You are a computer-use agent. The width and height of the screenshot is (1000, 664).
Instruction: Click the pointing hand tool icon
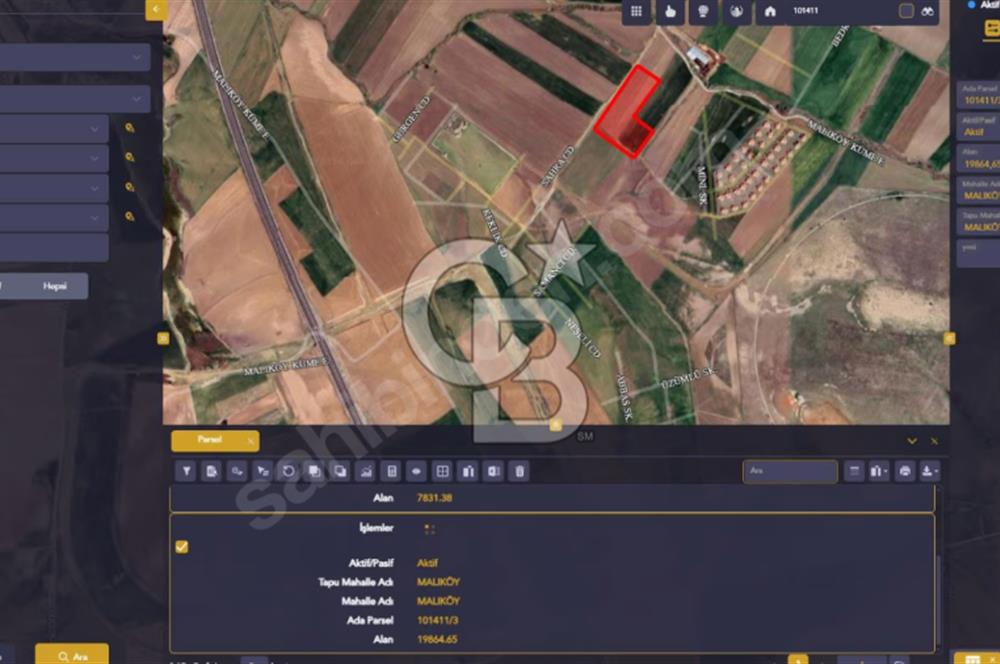pos(670,11)
